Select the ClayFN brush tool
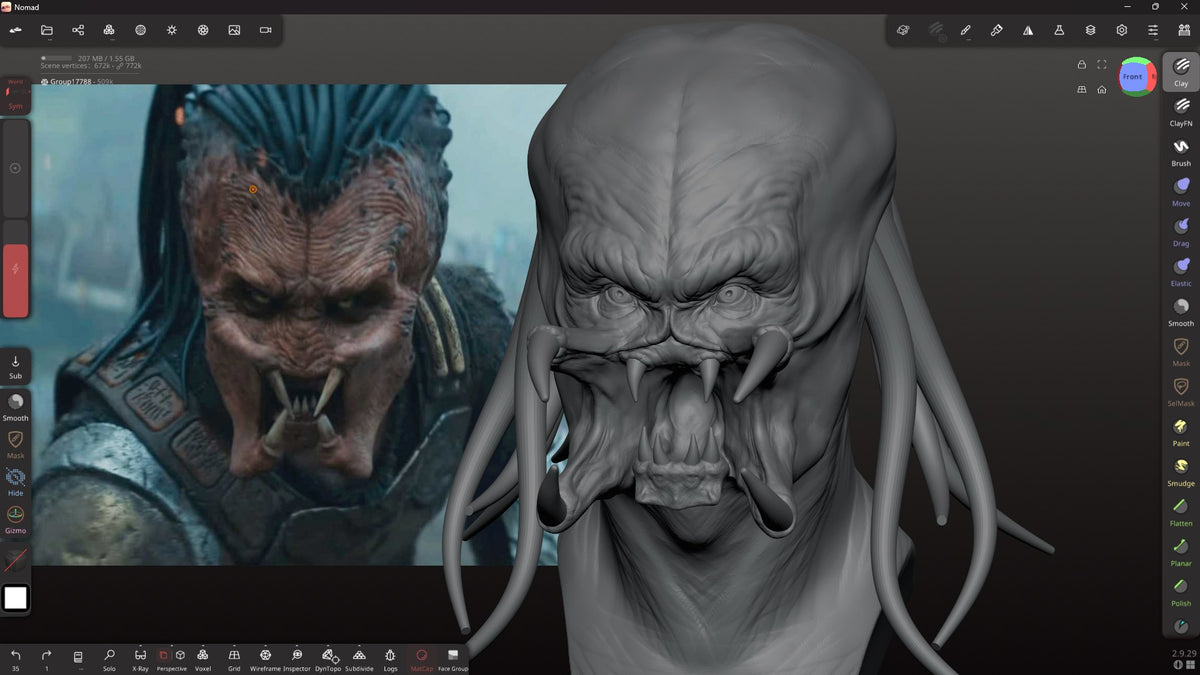Image resolution: width=1200 pixels, height=675 pixels. [x=1181, y=111]
